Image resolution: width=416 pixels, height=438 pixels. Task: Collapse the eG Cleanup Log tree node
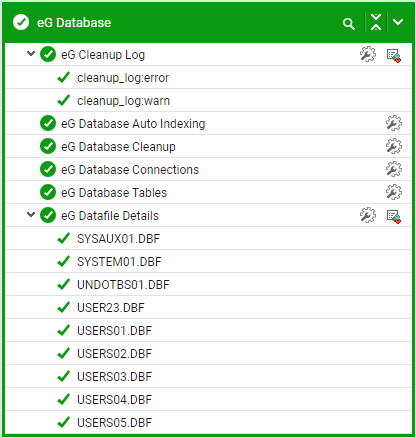[31, 53]
